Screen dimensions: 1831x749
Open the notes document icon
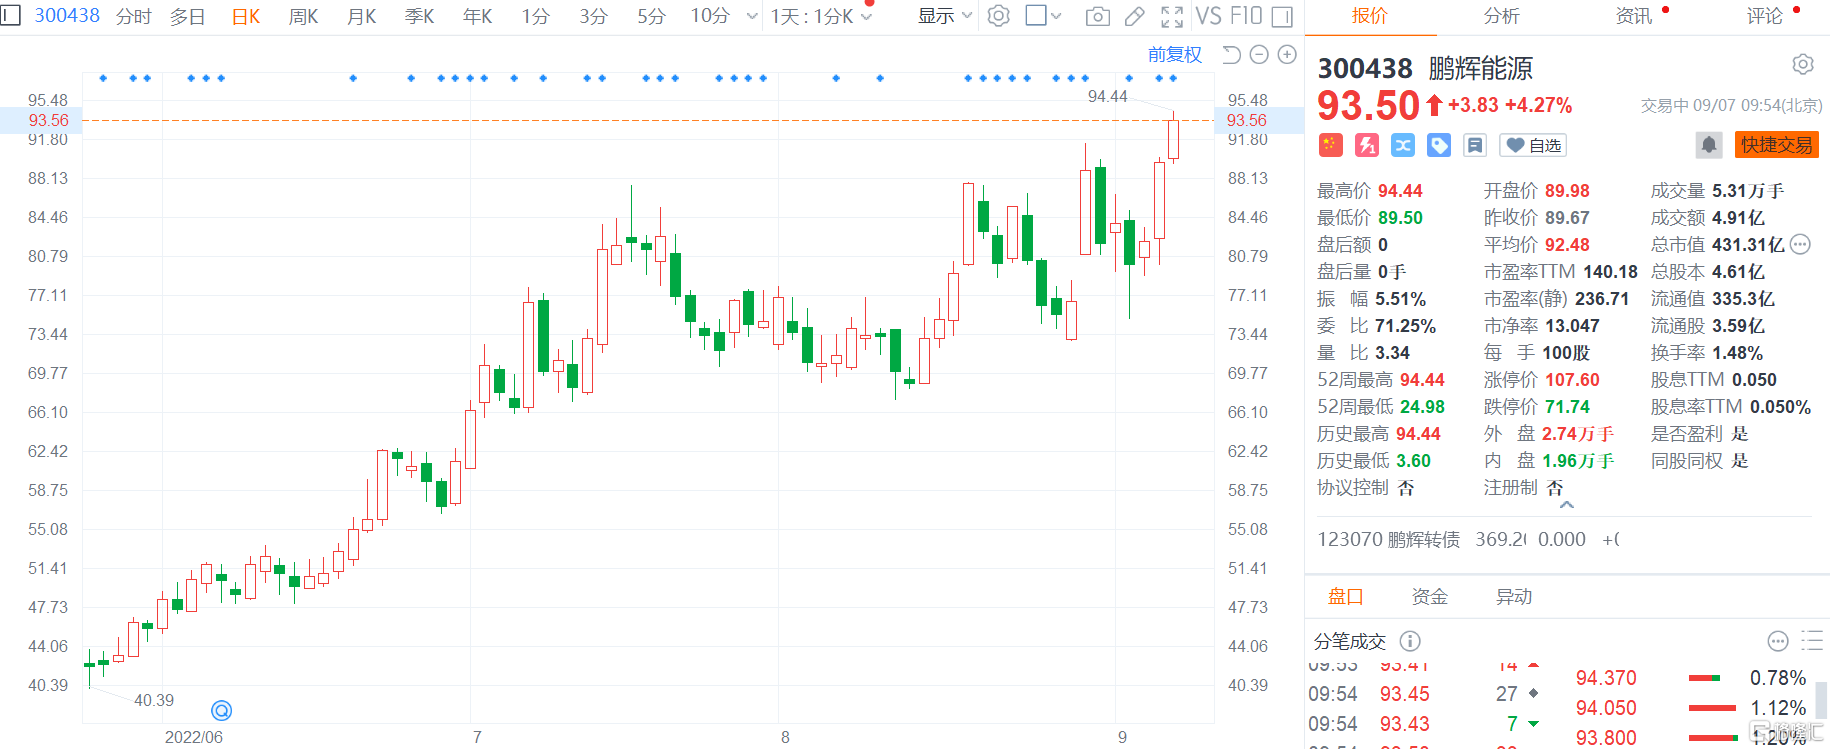(1475, 146)
